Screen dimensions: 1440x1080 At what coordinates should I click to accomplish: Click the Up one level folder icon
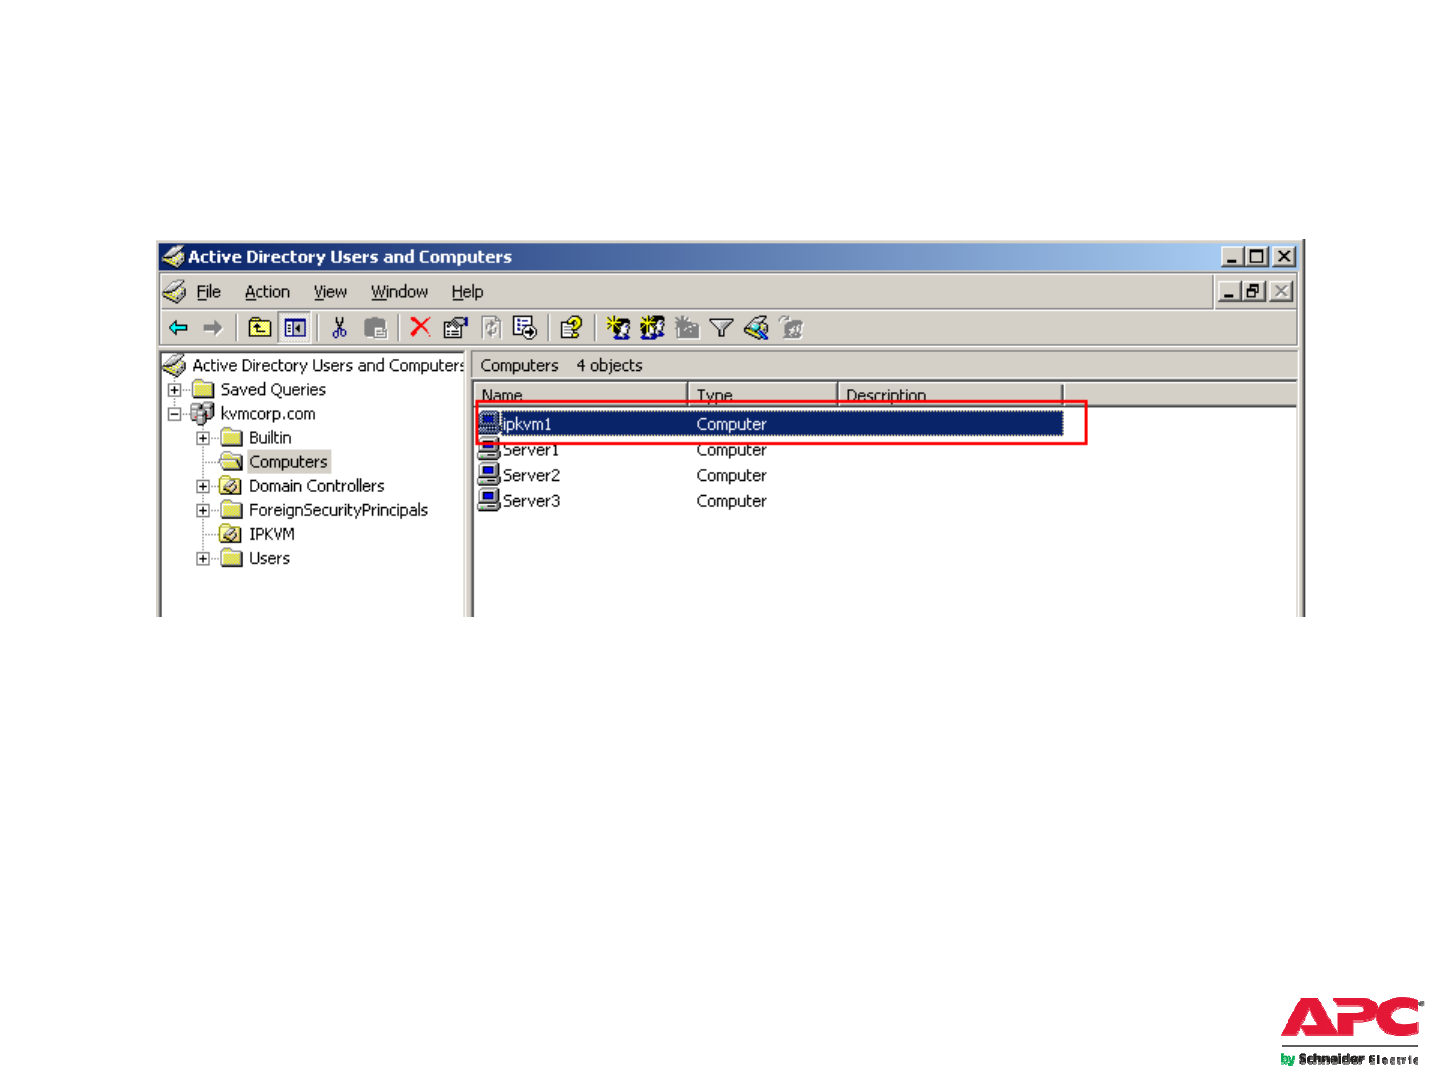[x=260, y=328]
